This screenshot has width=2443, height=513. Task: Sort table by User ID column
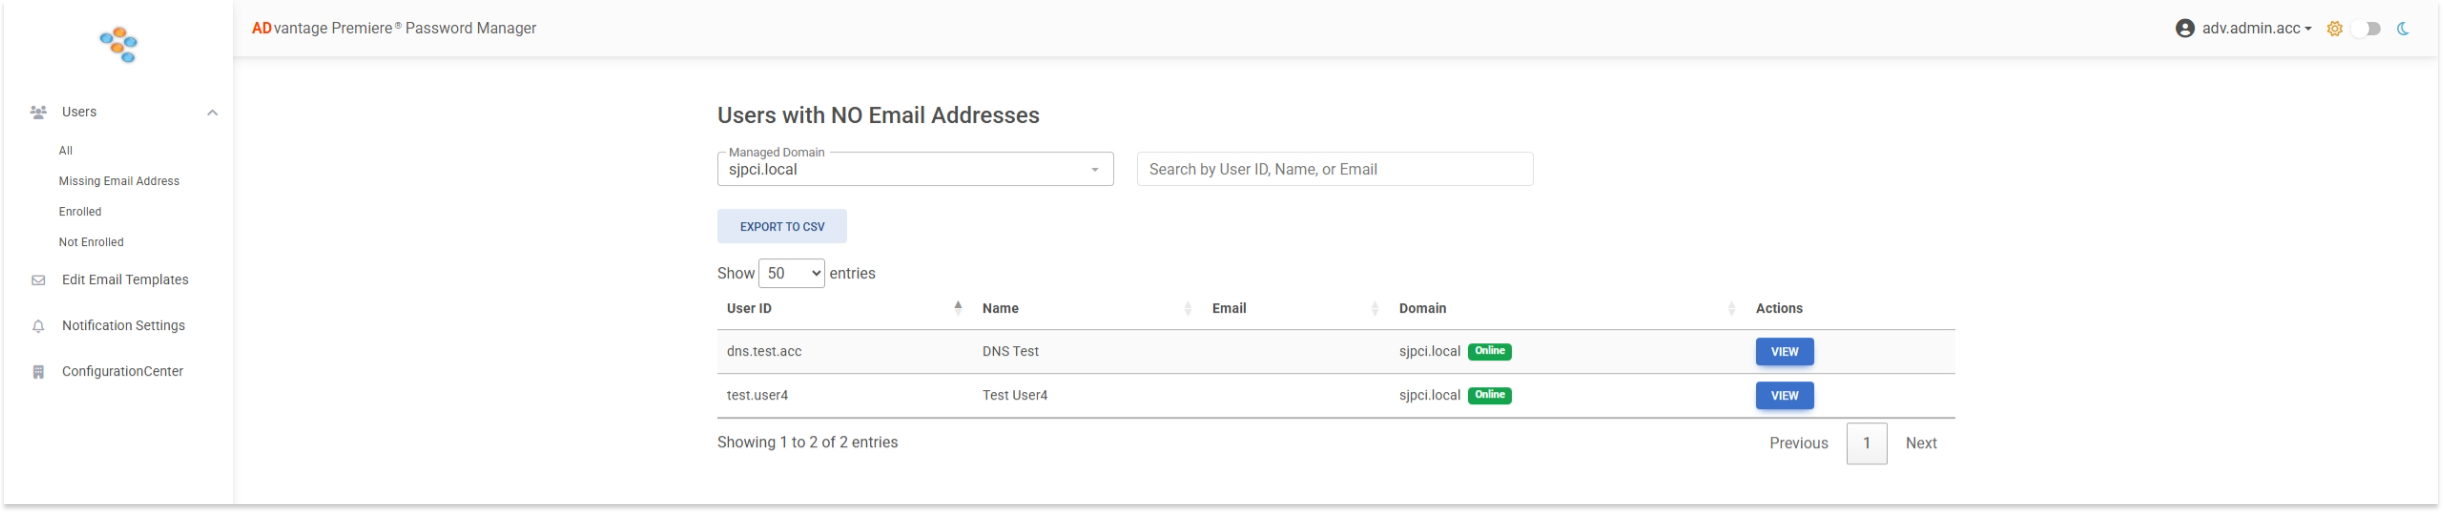pyautogui.click(x=845, y=308)
